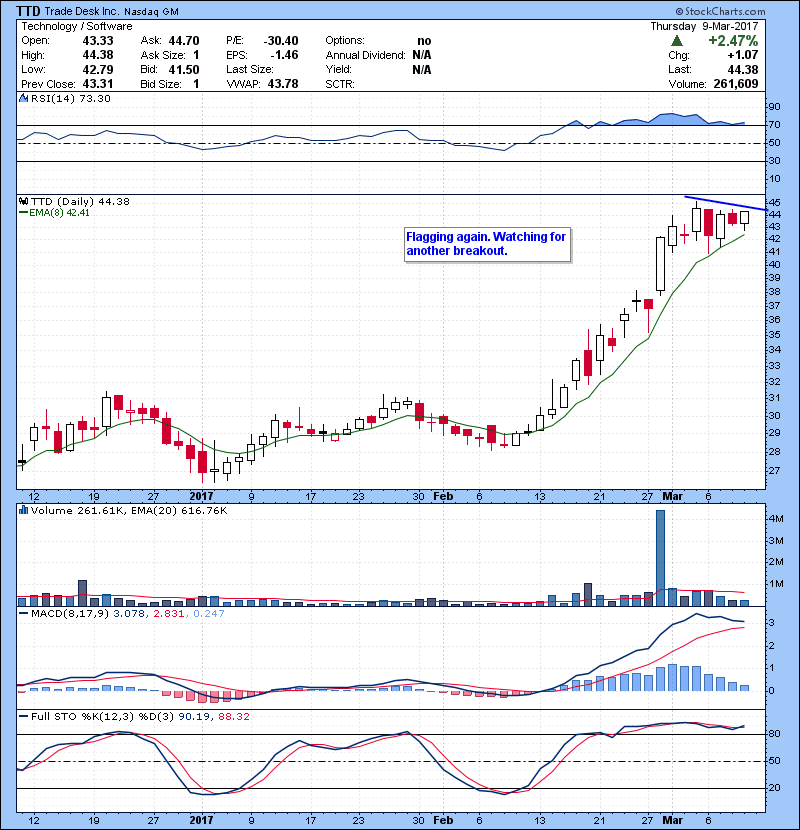The image size is (800, 830).
Task: Click the Options value no
Action: coord(424,41)
